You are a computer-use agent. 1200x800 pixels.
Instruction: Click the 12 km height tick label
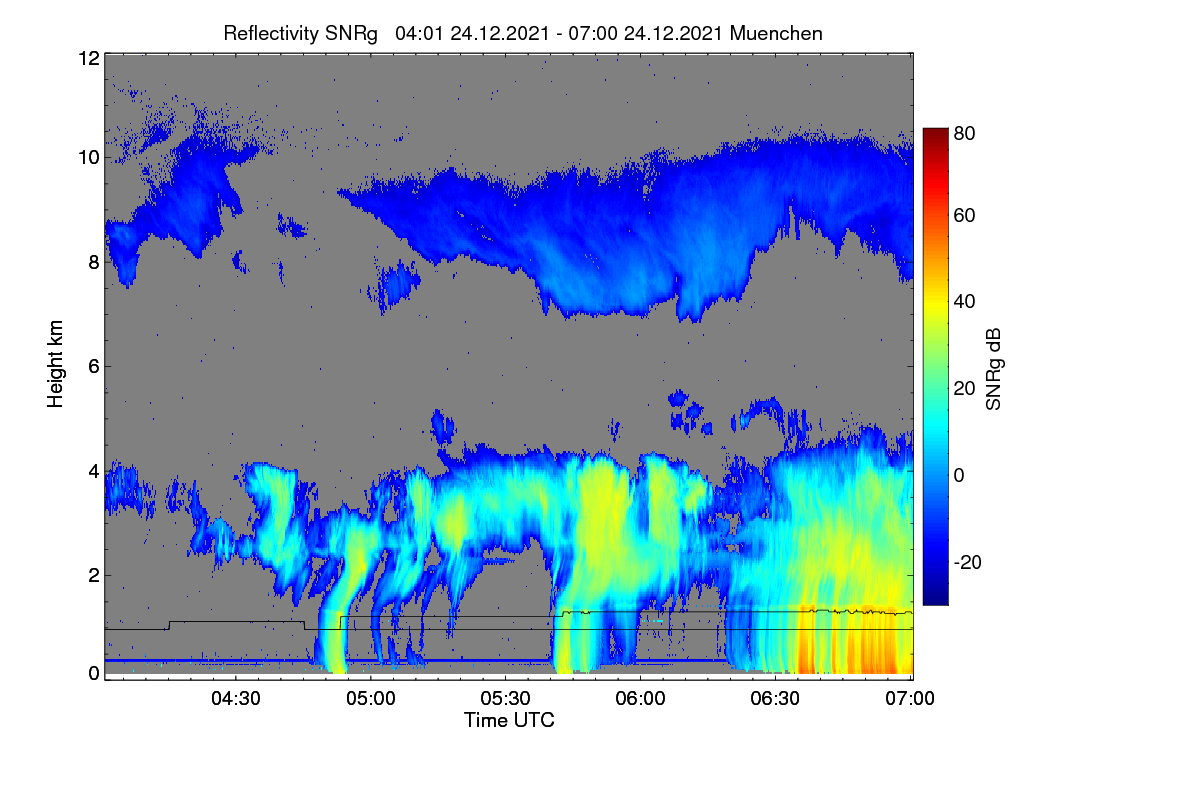pyautogui.click(x=88, y=58)
